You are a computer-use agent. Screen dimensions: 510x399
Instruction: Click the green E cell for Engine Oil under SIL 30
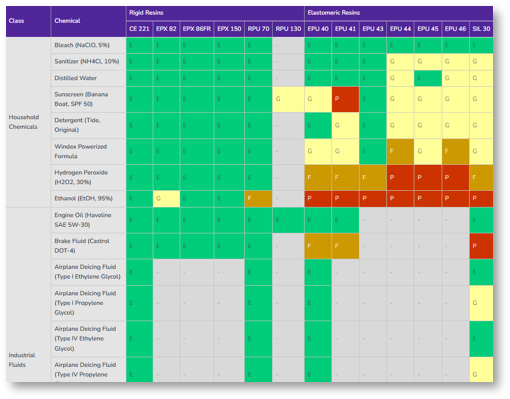click(481, 220)
